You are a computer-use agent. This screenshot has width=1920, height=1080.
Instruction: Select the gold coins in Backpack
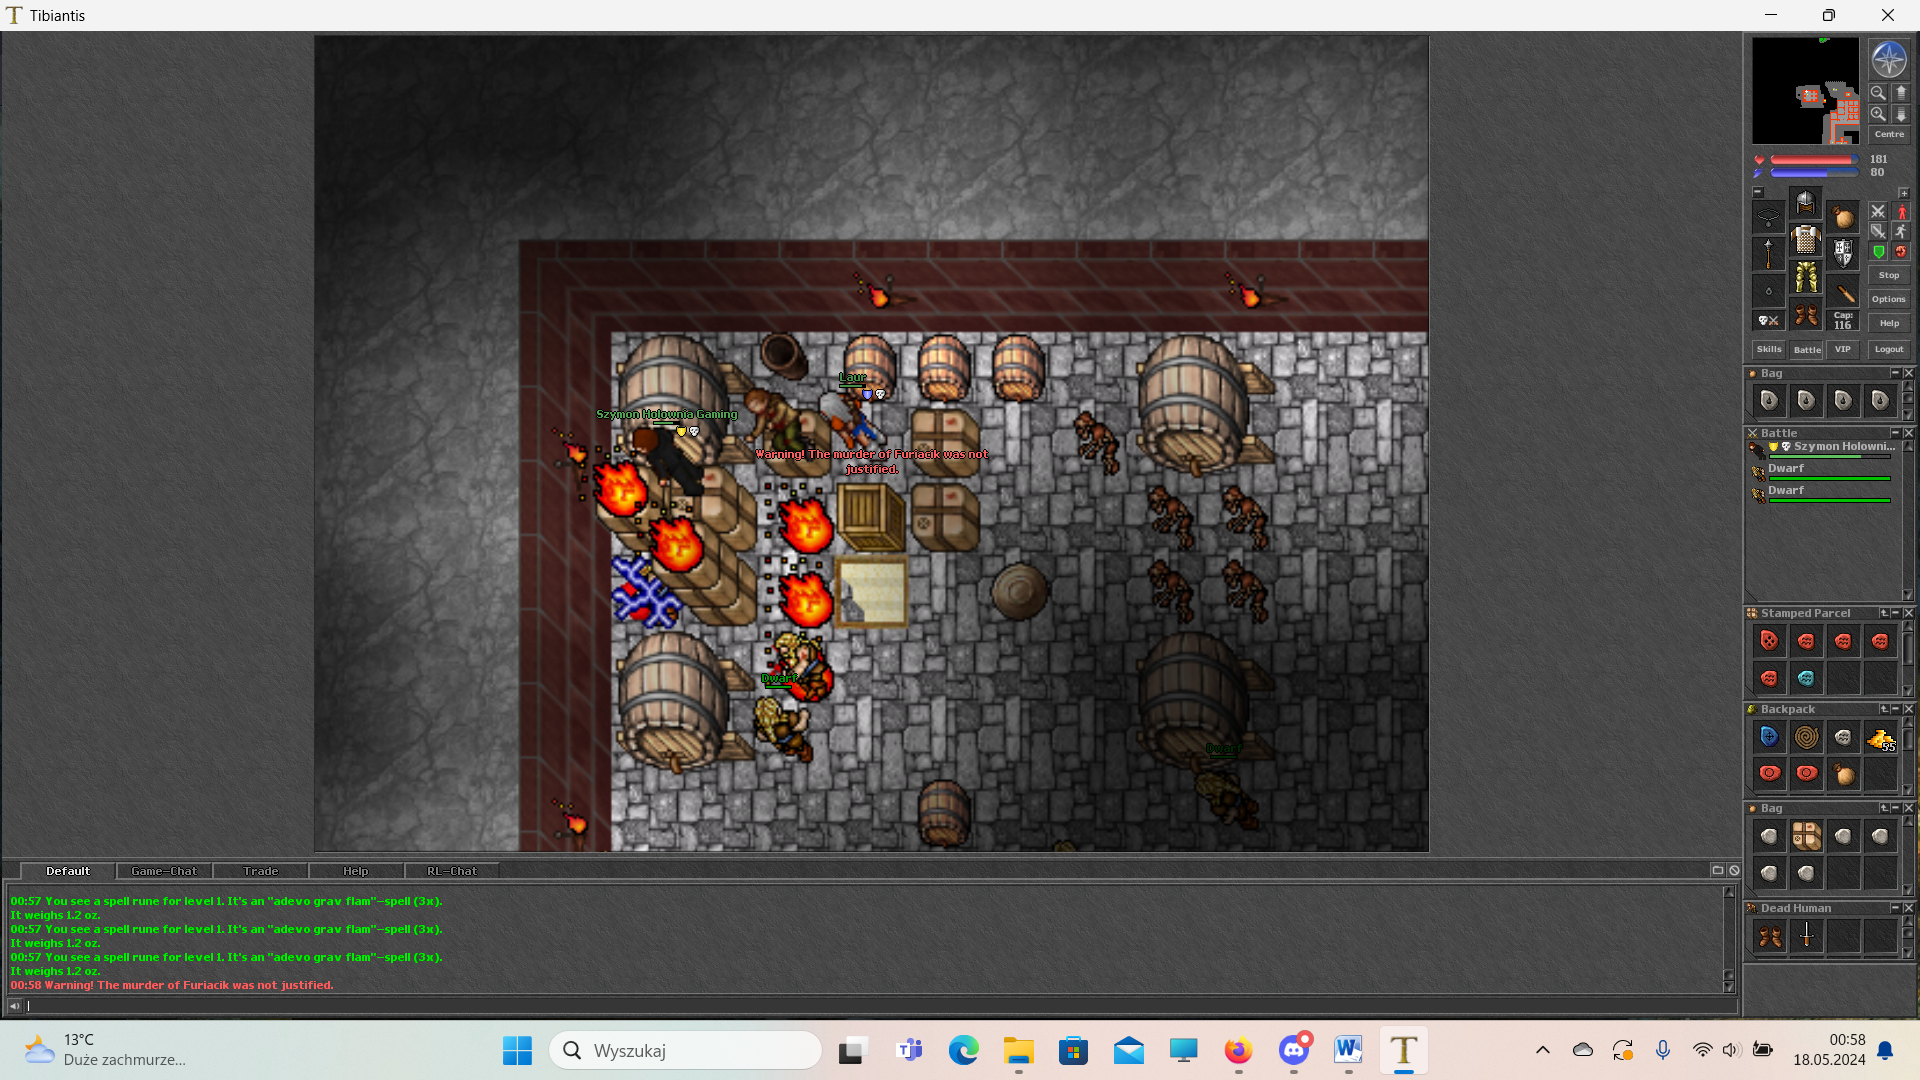coord(1880,738)
